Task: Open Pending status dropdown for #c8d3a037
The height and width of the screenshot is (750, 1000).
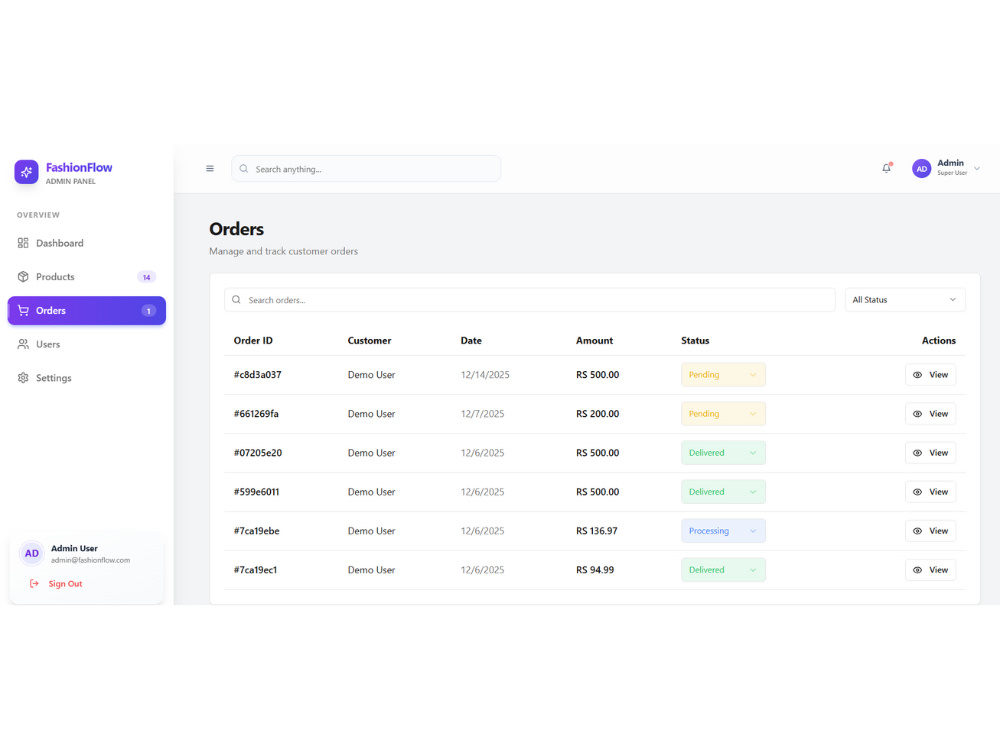Action: point(723,375)
